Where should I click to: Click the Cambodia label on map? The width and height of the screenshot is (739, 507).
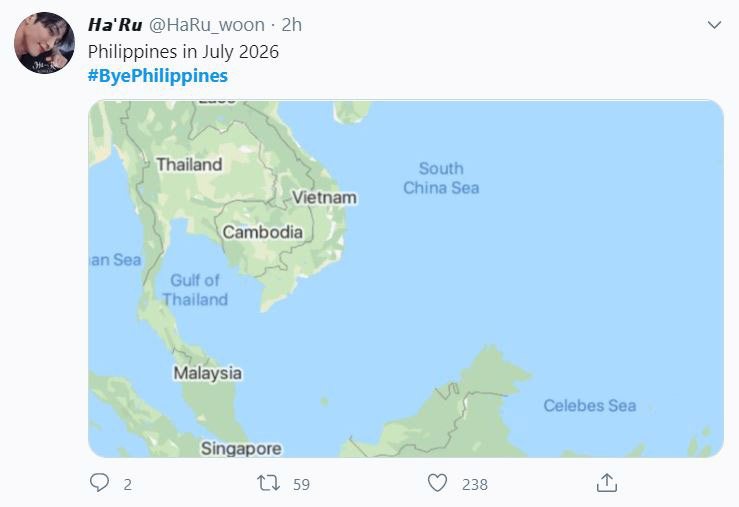[x=262, y=232]
